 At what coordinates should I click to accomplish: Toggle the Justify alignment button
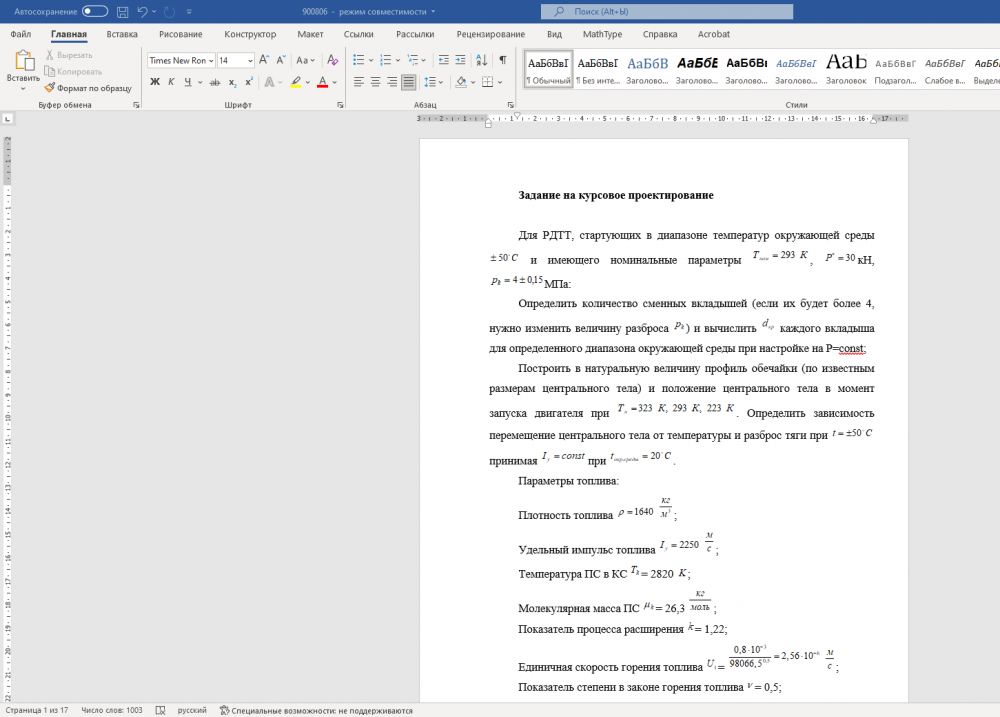coord(408,82)
